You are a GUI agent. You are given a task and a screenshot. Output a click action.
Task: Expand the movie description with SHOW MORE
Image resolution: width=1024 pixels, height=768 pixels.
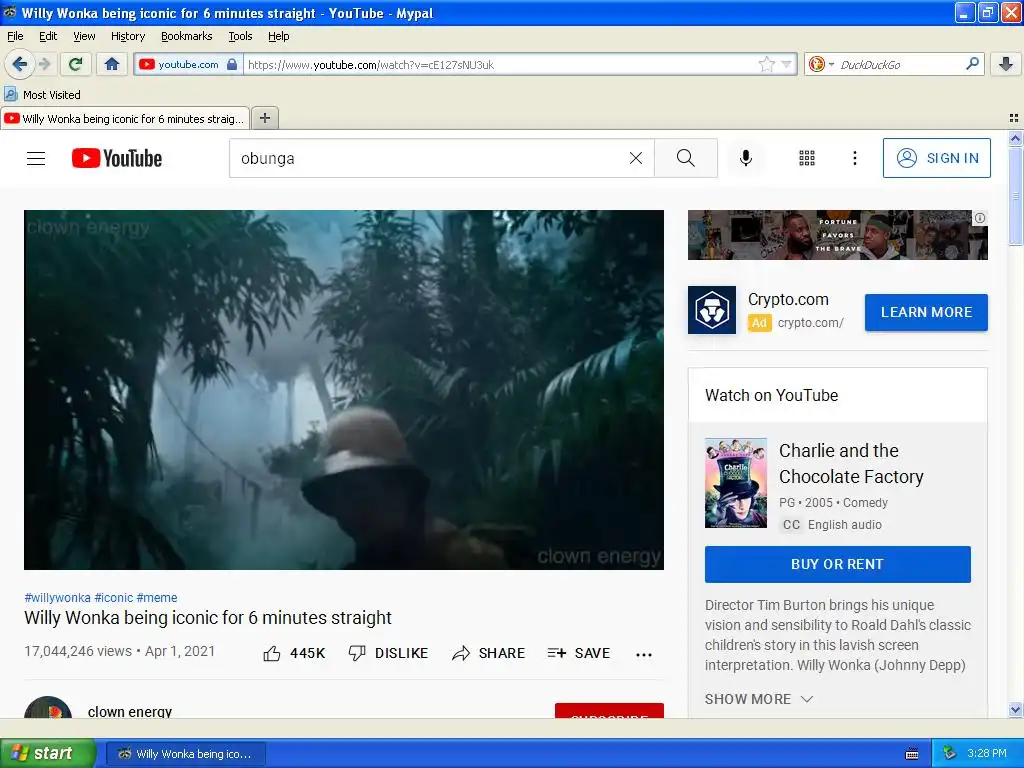[759, 699]
